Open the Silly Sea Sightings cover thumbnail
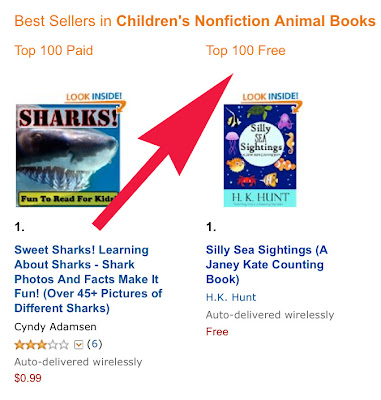 tap(260, 156)
